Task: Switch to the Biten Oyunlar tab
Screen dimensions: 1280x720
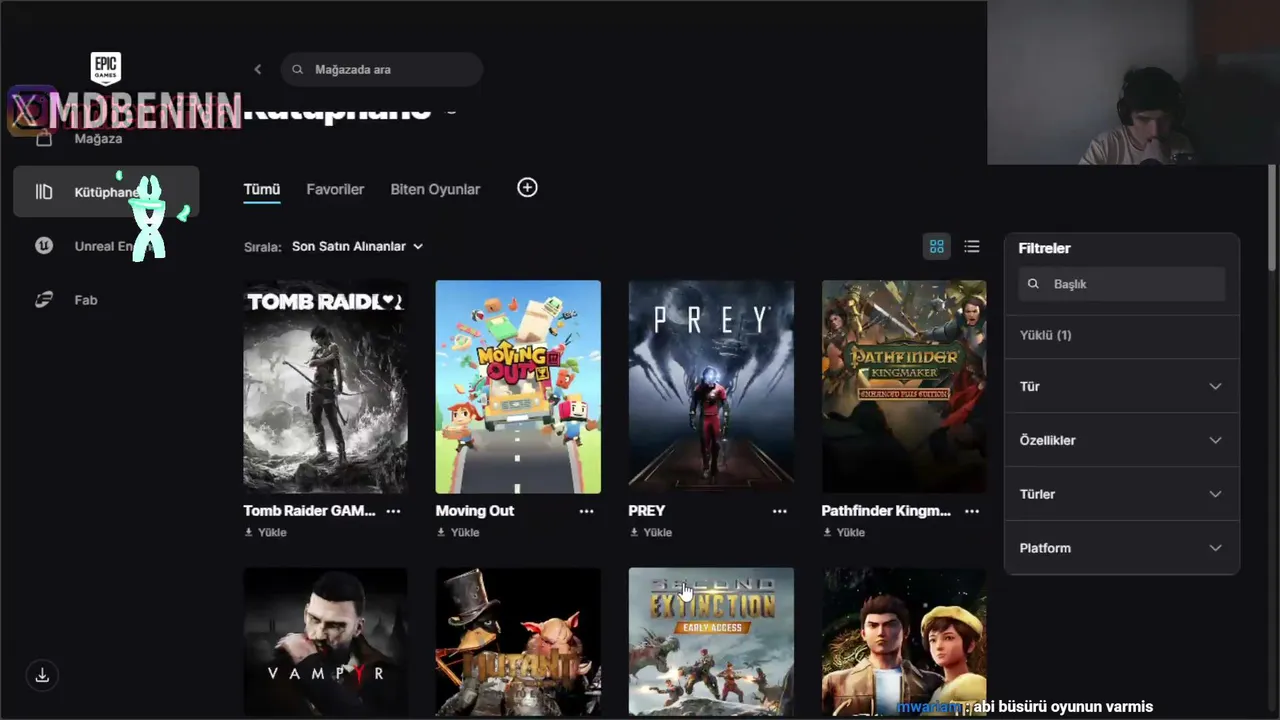Action: [x=435, y=189]
